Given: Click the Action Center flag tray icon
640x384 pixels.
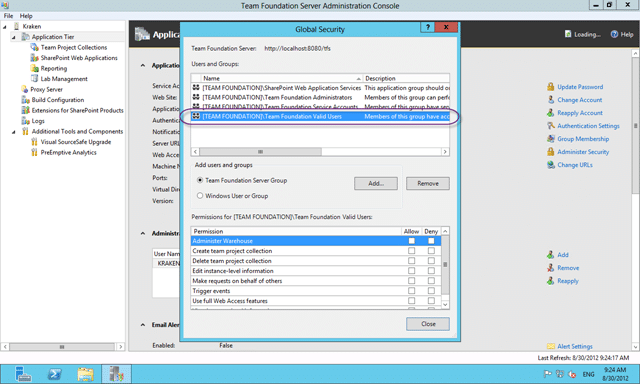Looking at the screenshot, I should coord(548,374).
